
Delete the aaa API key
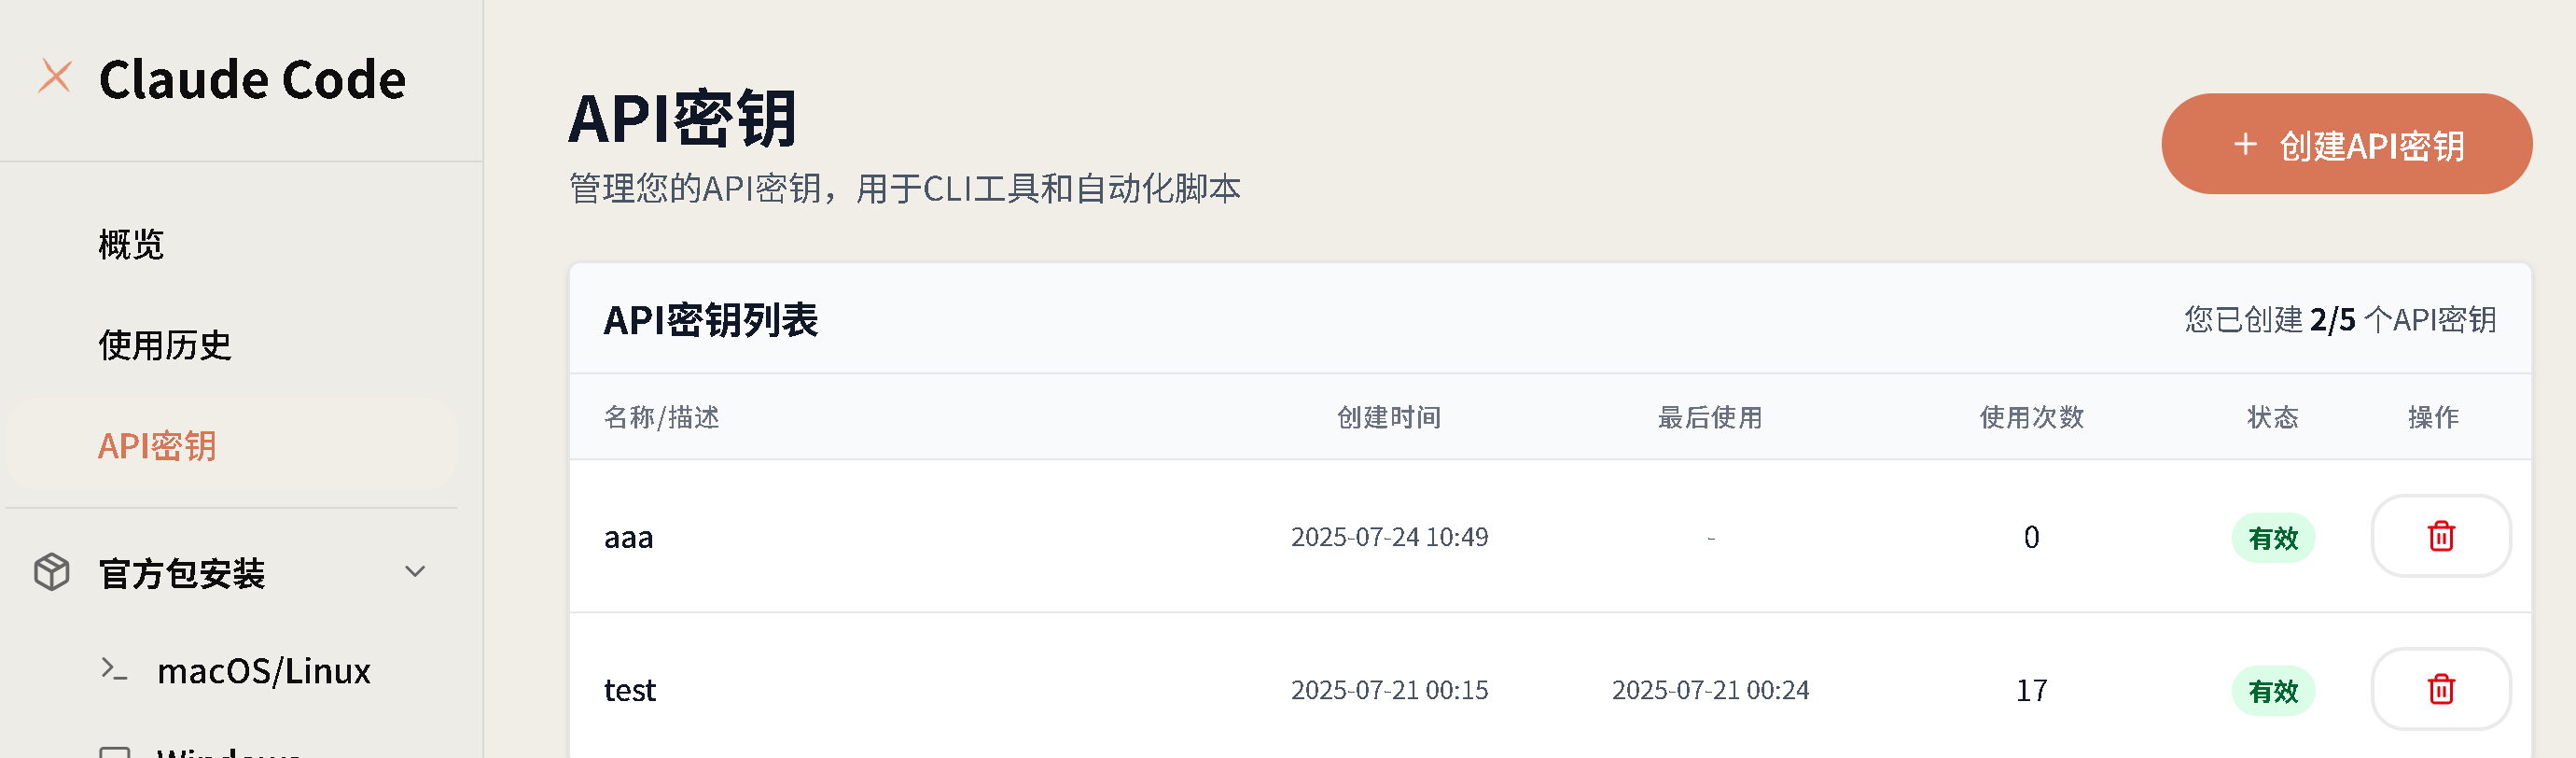pos(2440,537)
